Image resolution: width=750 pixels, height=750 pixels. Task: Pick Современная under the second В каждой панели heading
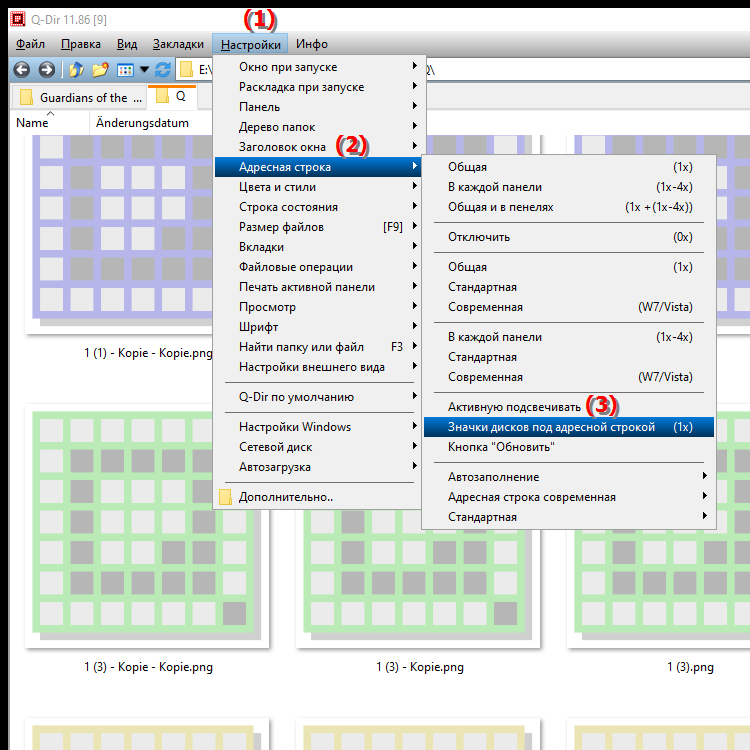point(569,377)
